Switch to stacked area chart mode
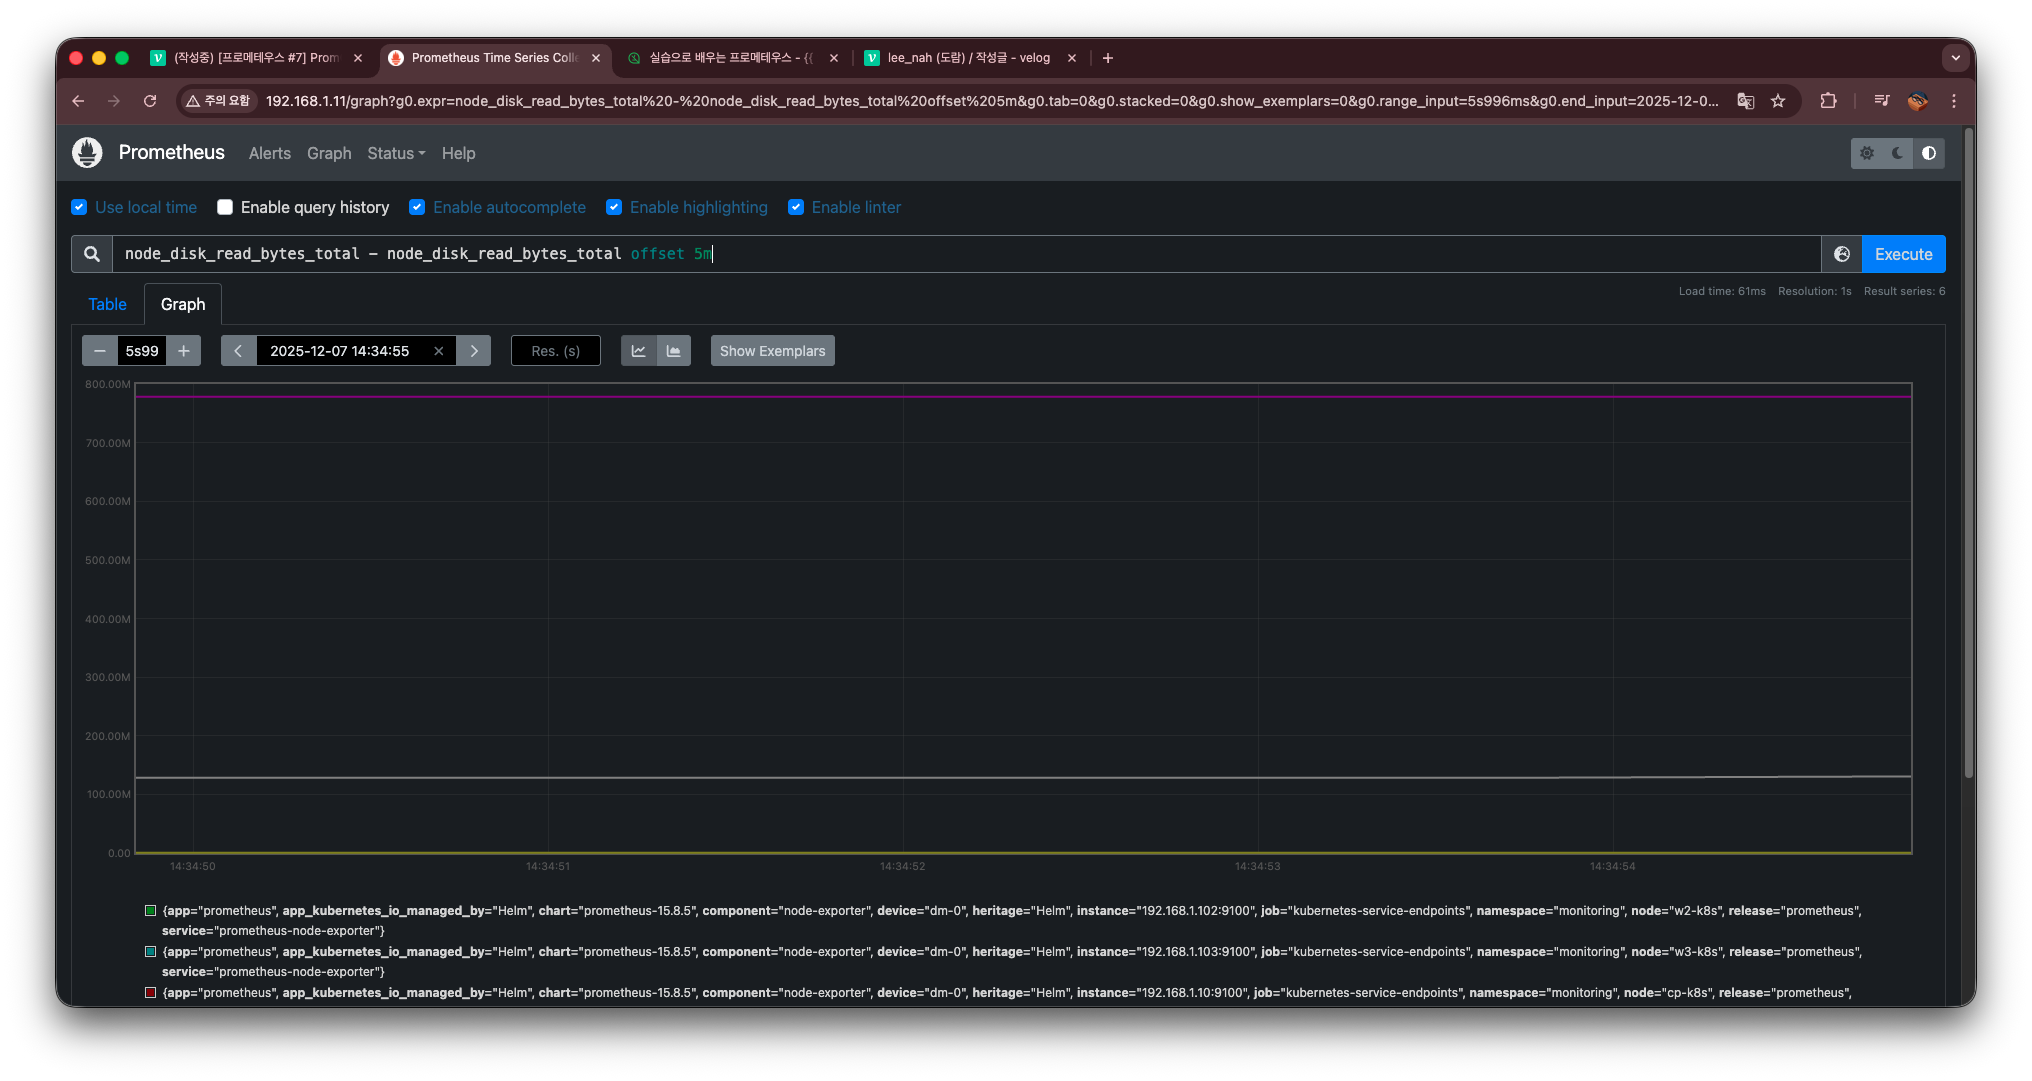Image resolution: width=2032 pixels, height=1081 pixels. (x=674, y=351)
